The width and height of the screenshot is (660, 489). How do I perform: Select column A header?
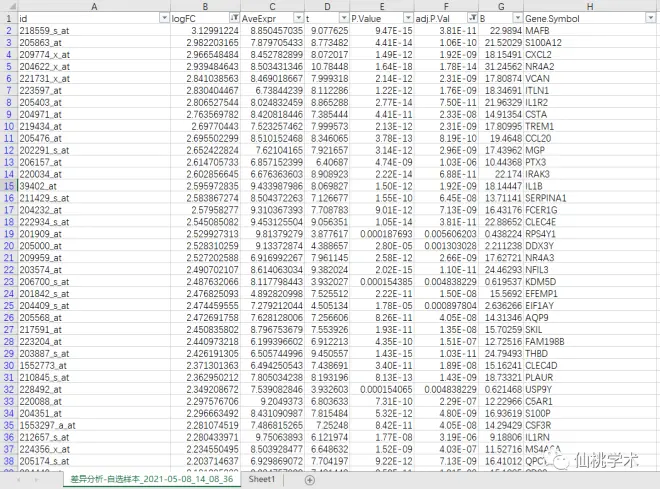click(x=94, y=6)
